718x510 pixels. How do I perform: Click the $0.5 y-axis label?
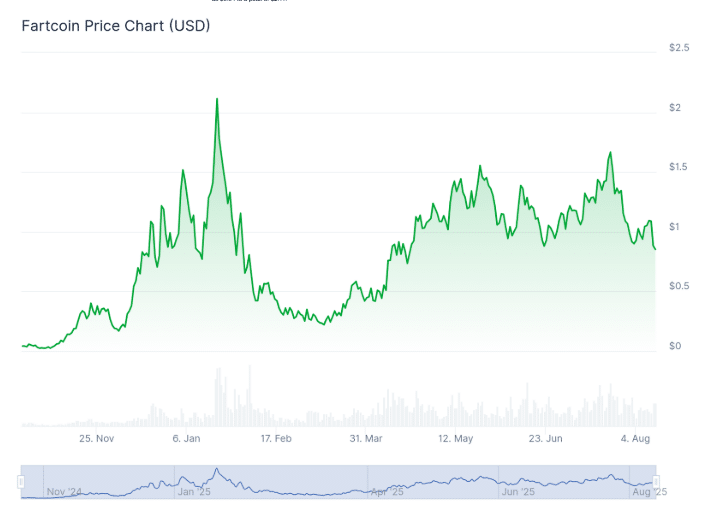click(679, 286)
